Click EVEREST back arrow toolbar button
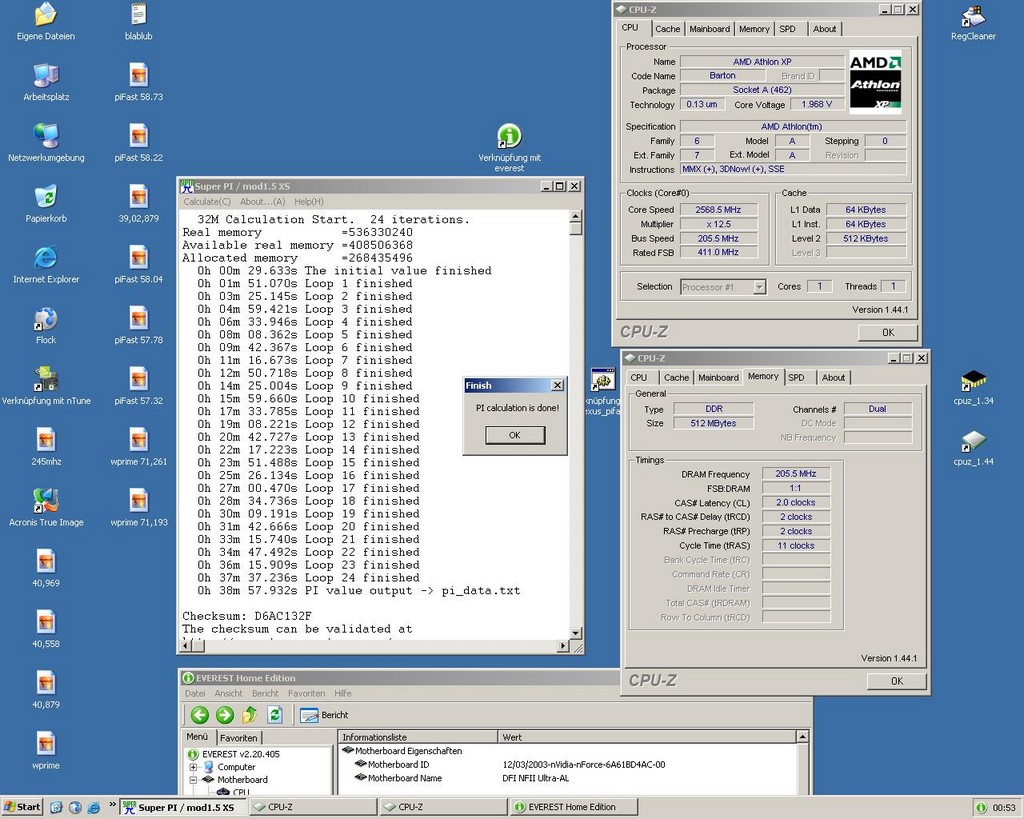The image size is (1024, 819). pyautogui.click(x=200, y=715)
